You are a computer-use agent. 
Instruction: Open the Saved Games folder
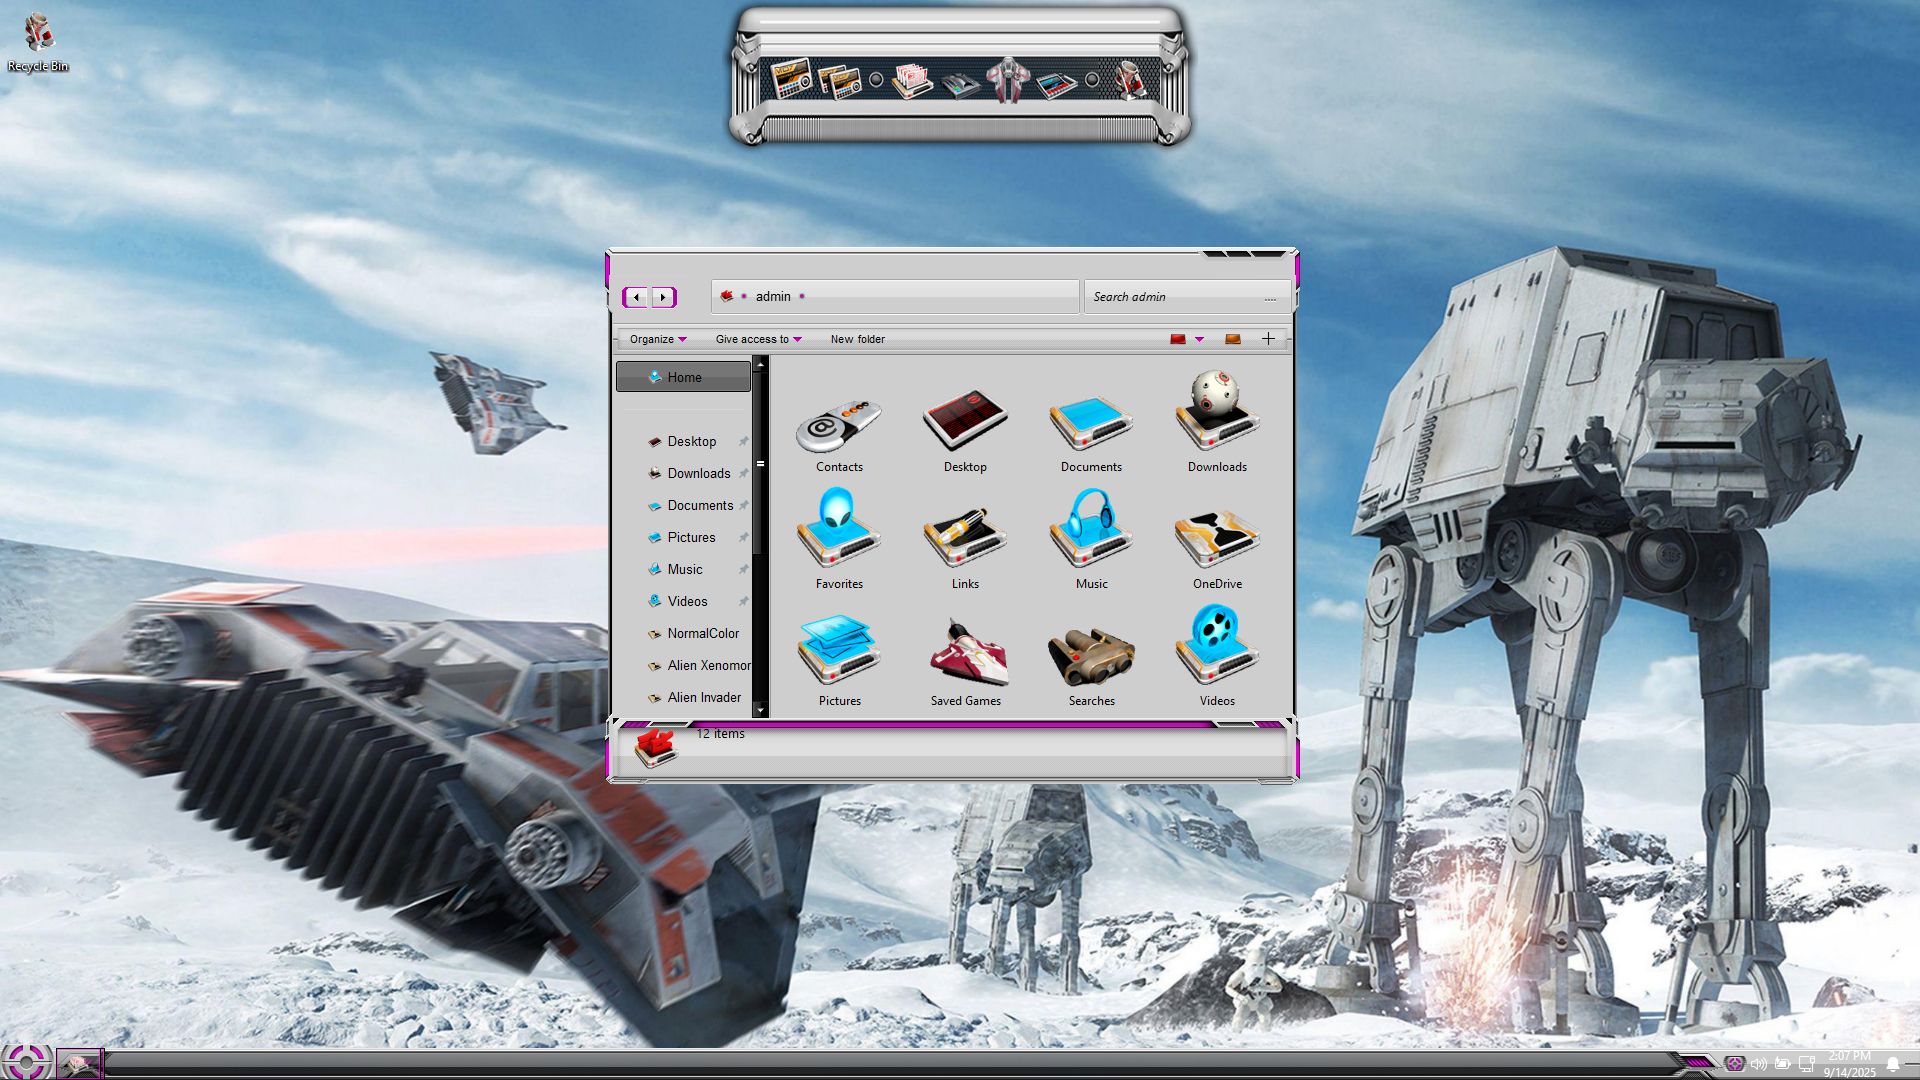(x=965, y=662)
